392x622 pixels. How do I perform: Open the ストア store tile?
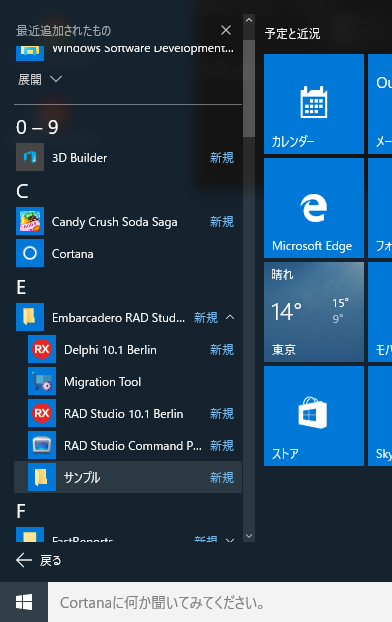click(314, 416)
